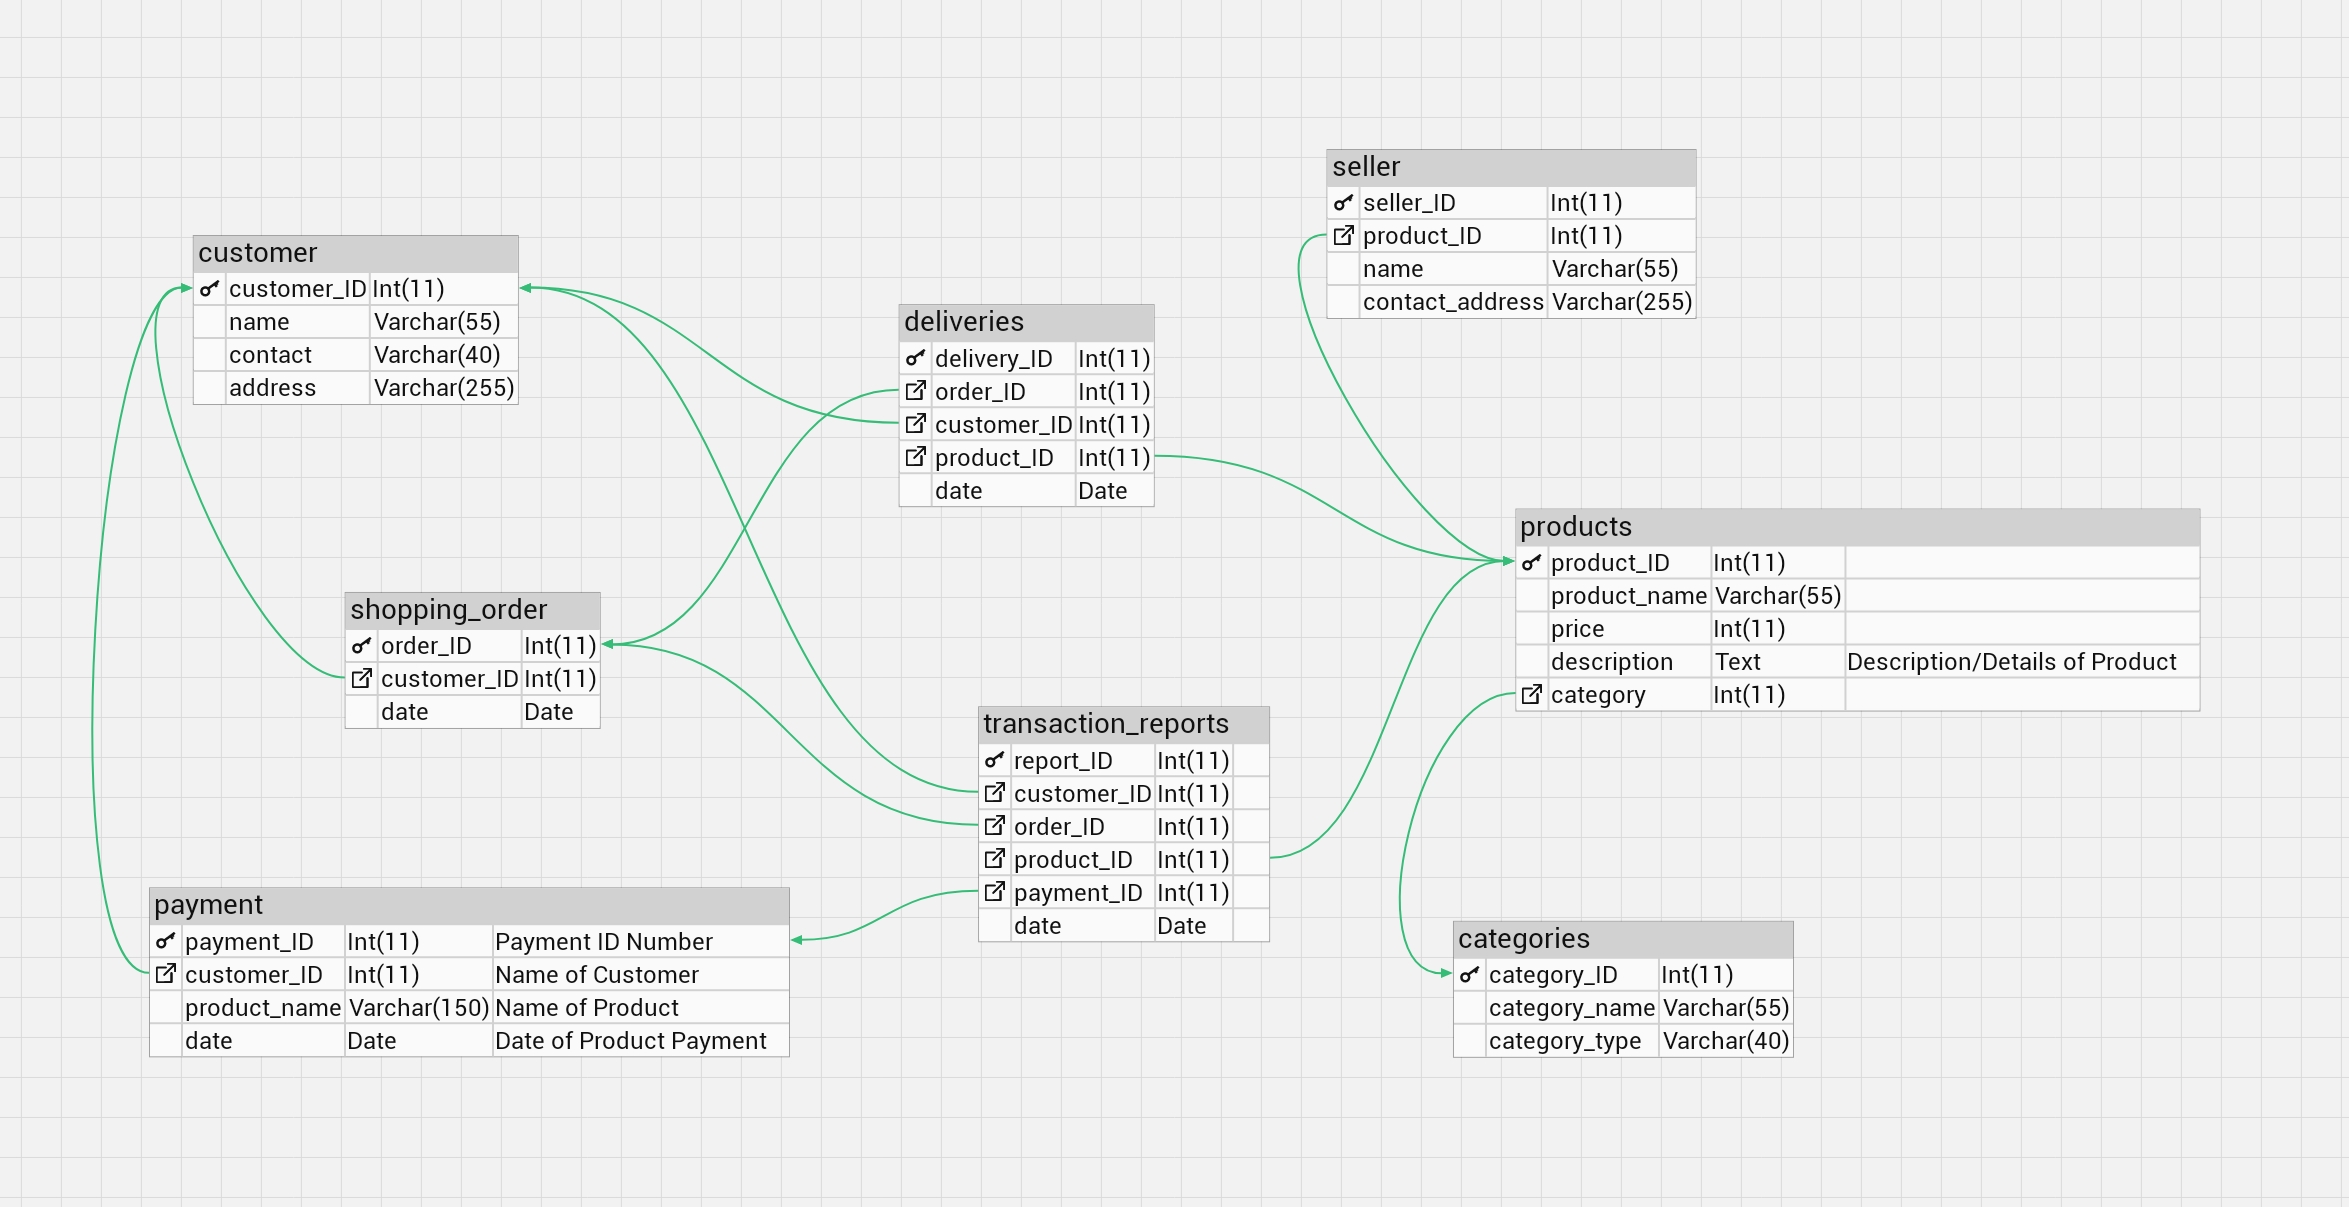Click the primary key icon for report_ID
This screenshot has width=2349, height=1207.
pos(994,761)
